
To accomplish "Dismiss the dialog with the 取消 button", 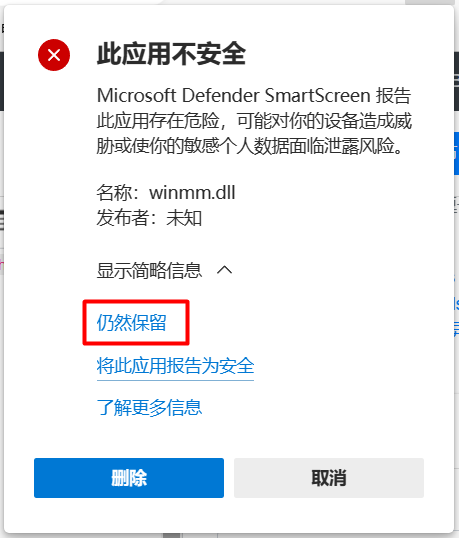I will pyautogui.click(x=329, y=478).
